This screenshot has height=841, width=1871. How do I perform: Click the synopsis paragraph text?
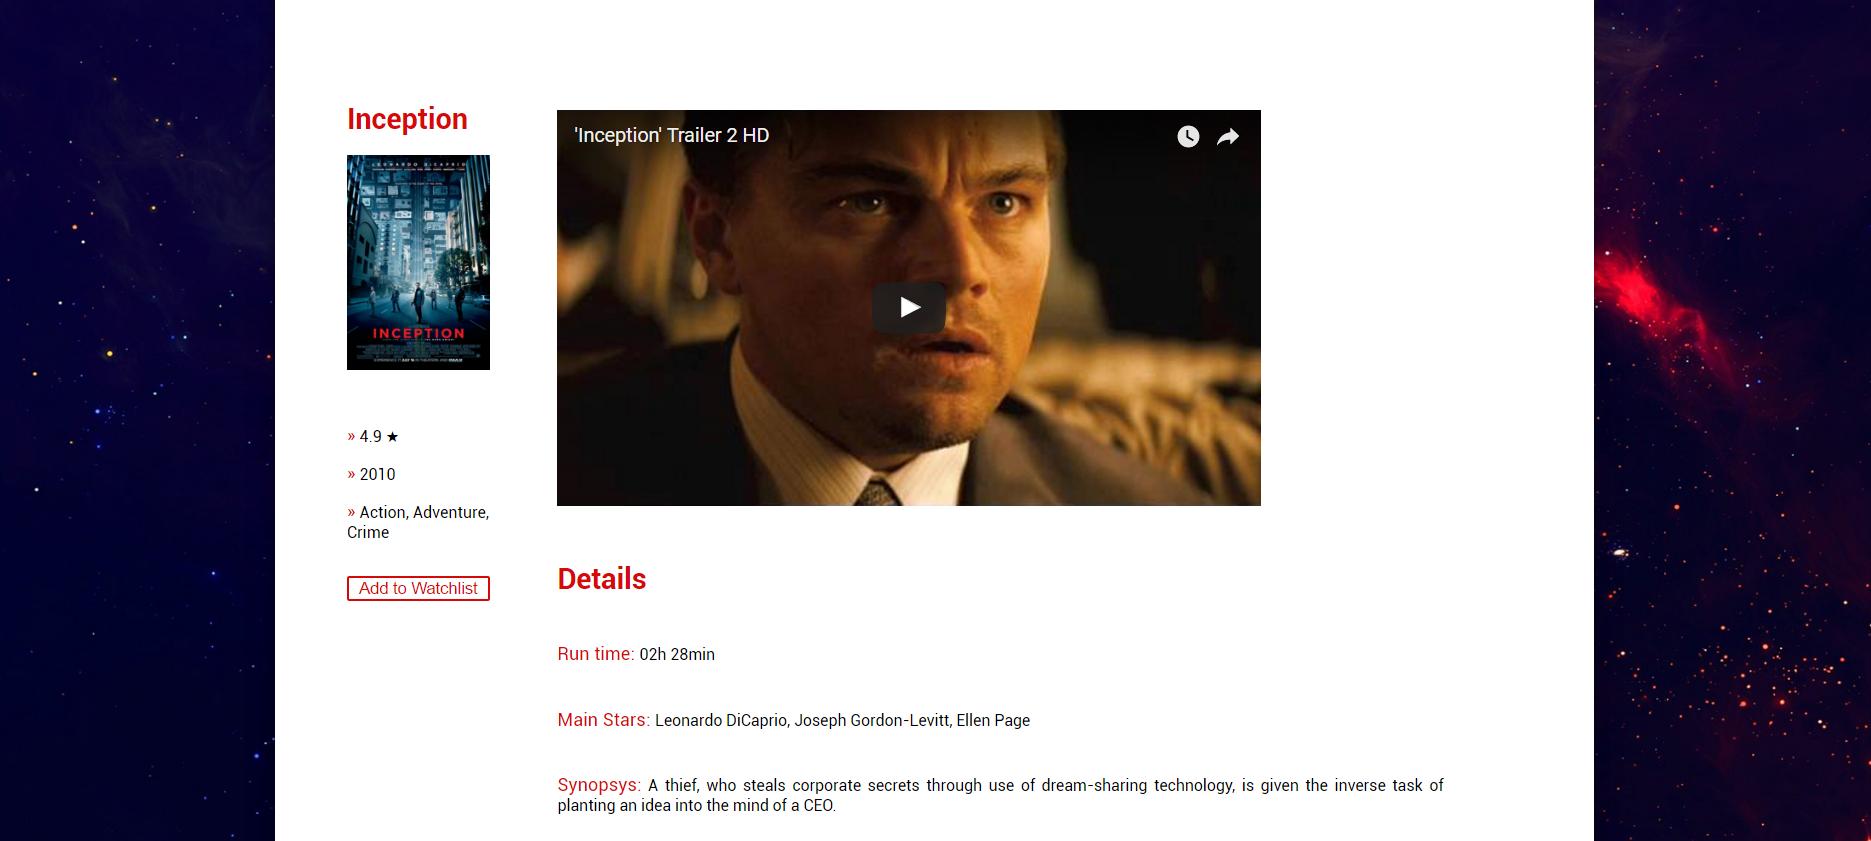pyautogui.click(x=1000, y=795)
